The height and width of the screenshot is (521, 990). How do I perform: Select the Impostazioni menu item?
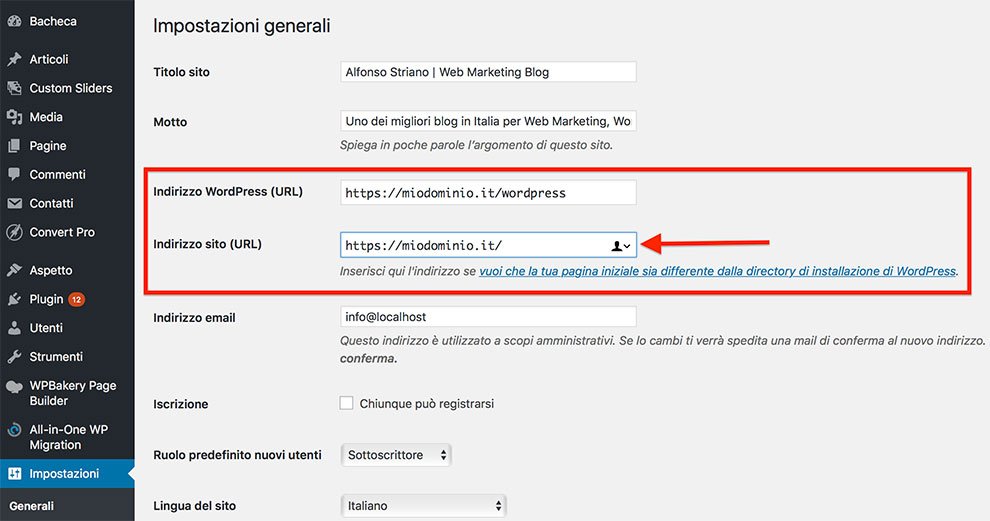click(67, 474)
